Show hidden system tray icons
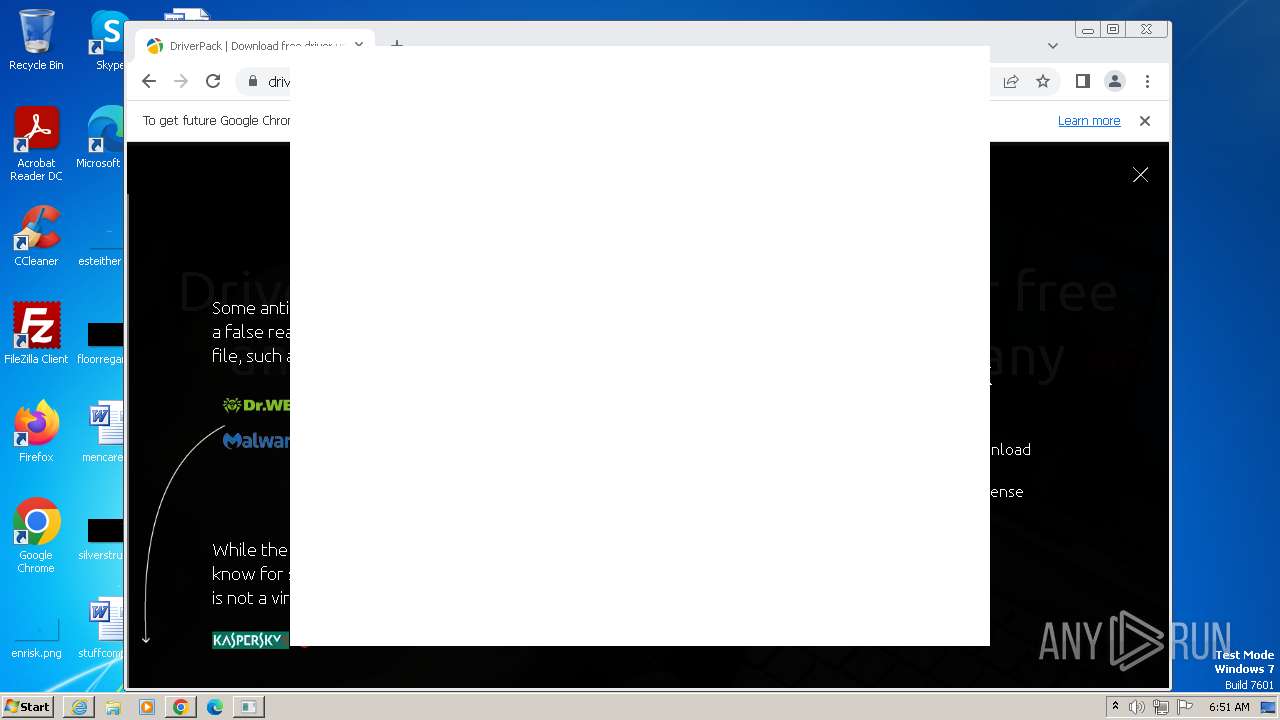 (x=1115, y=707)
